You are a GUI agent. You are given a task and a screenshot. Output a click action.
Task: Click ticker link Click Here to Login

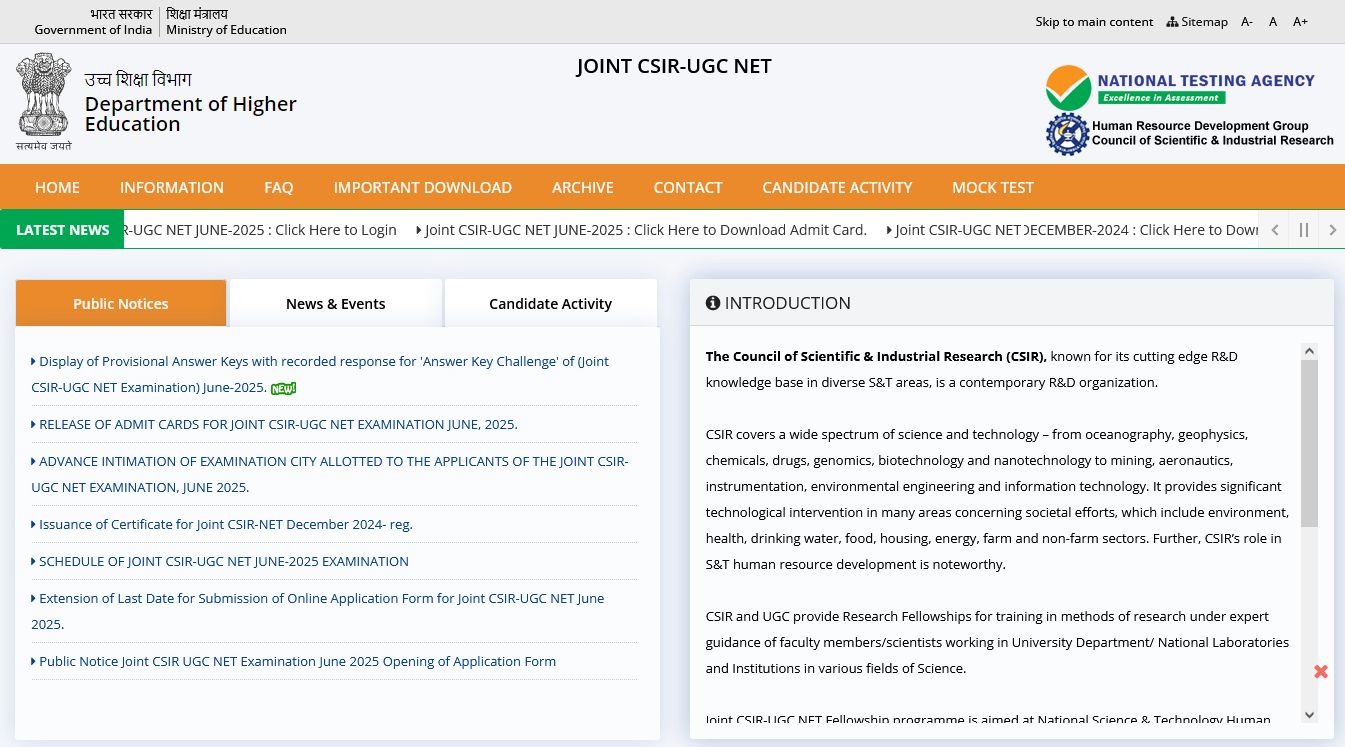click(x=262, y=230)
